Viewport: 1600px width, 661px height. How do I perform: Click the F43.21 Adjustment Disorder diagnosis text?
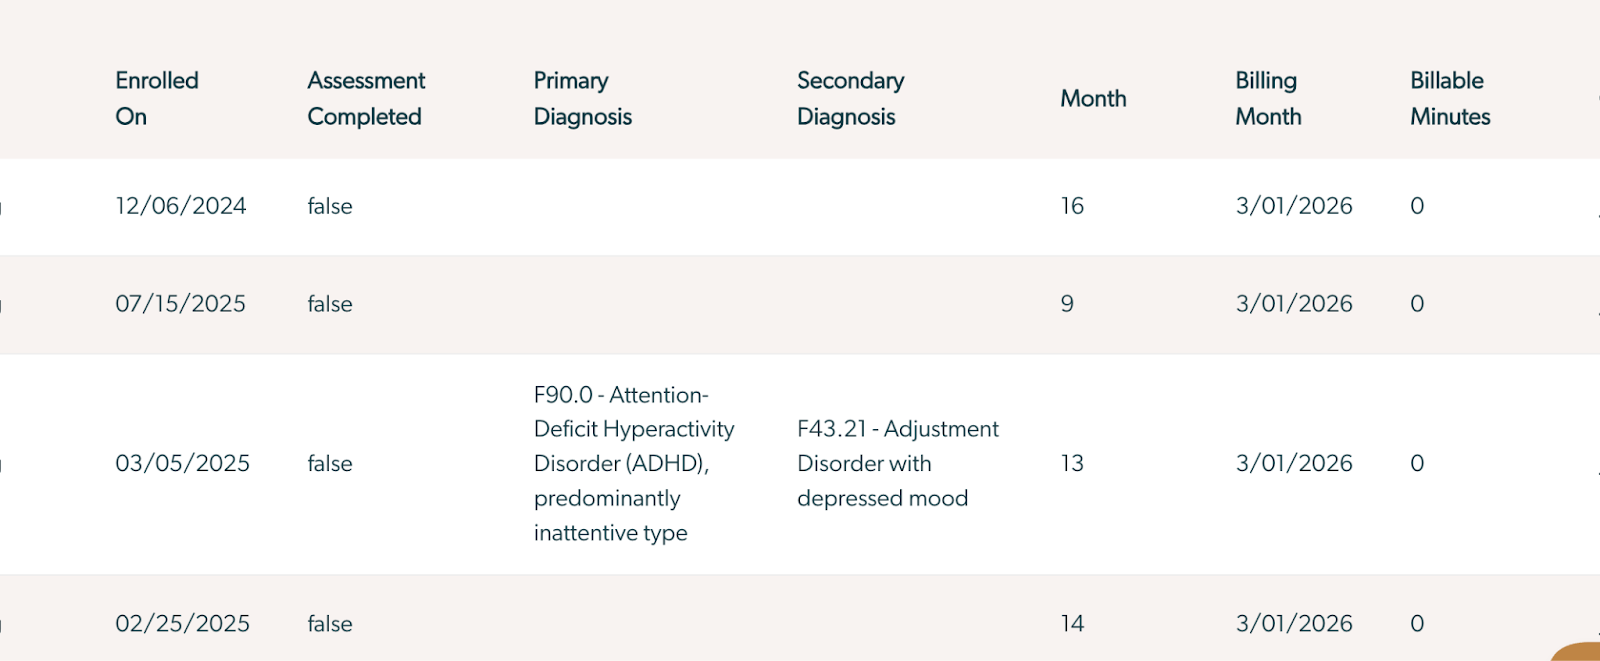tap(898, 463)
